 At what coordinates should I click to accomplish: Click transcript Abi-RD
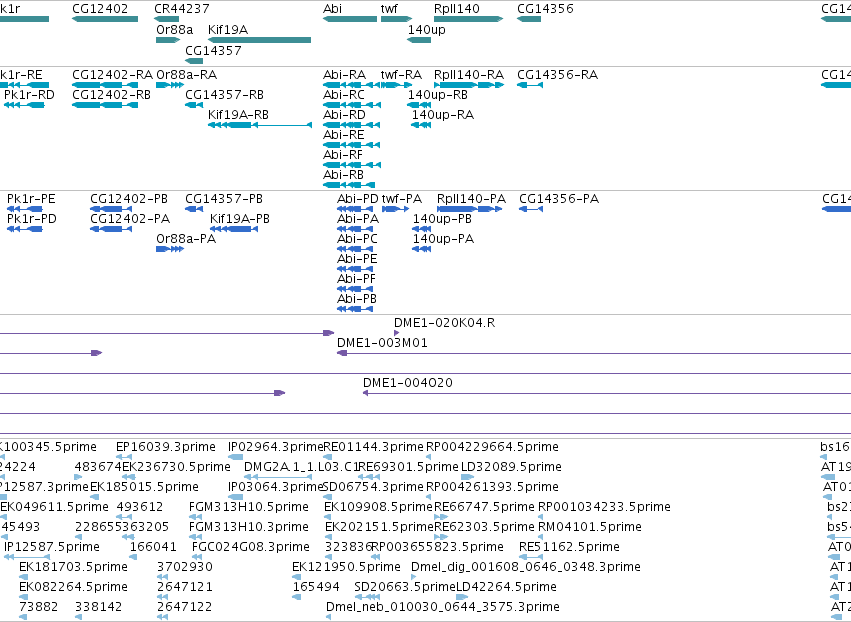click(351, 125)
